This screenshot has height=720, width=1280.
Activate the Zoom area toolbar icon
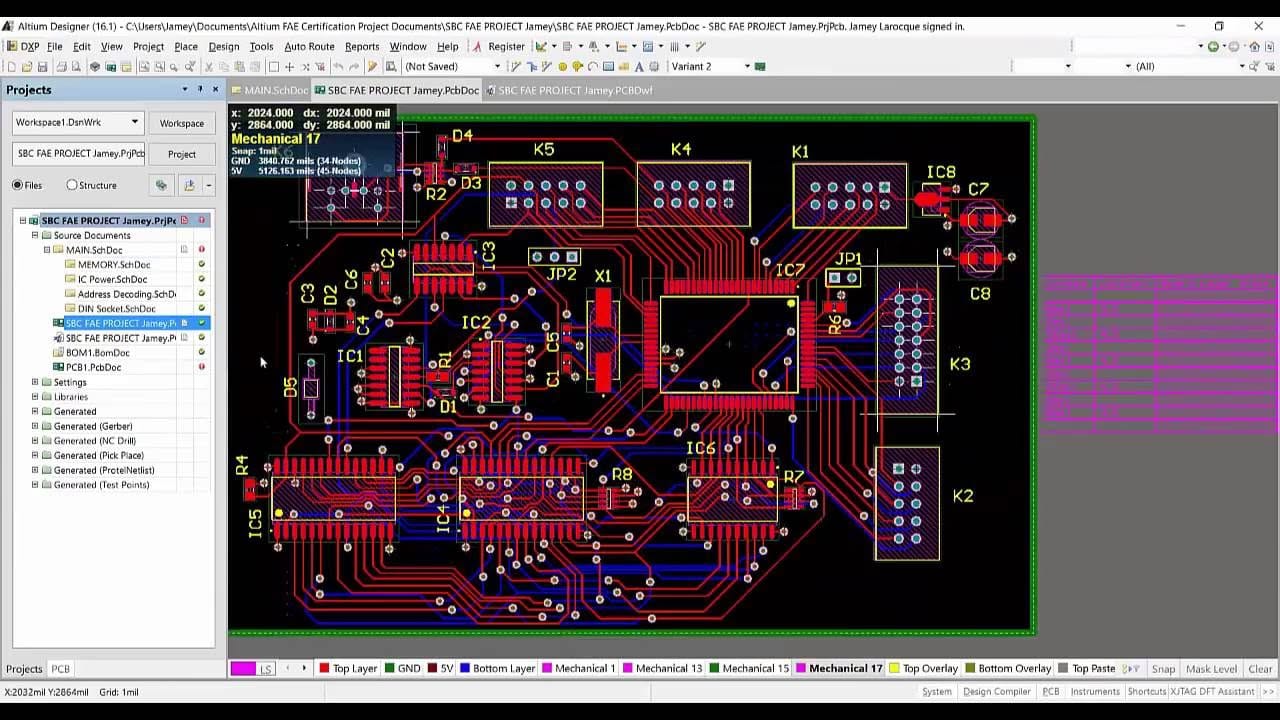[x=173, y=66]
